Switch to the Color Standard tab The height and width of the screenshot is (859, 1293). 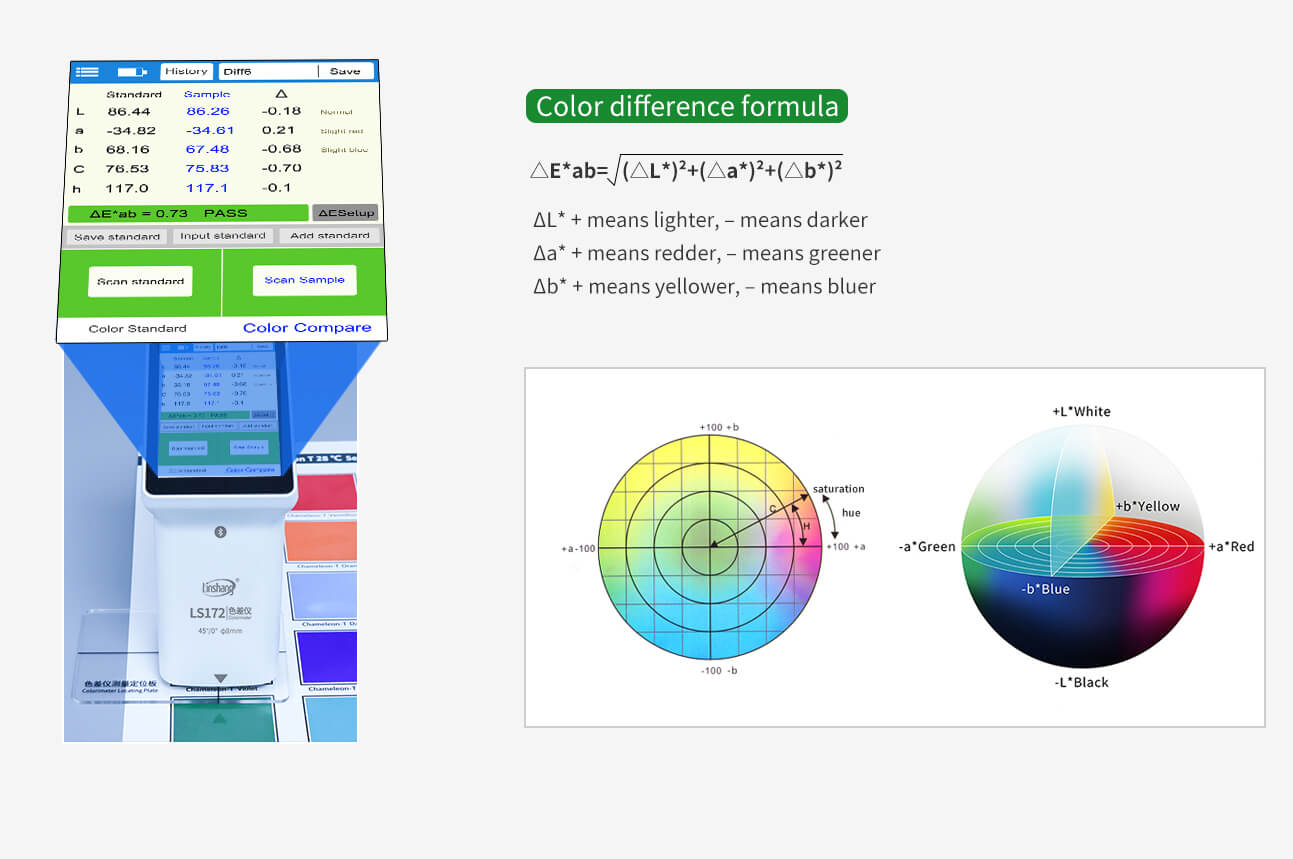(x=136, y=328)
